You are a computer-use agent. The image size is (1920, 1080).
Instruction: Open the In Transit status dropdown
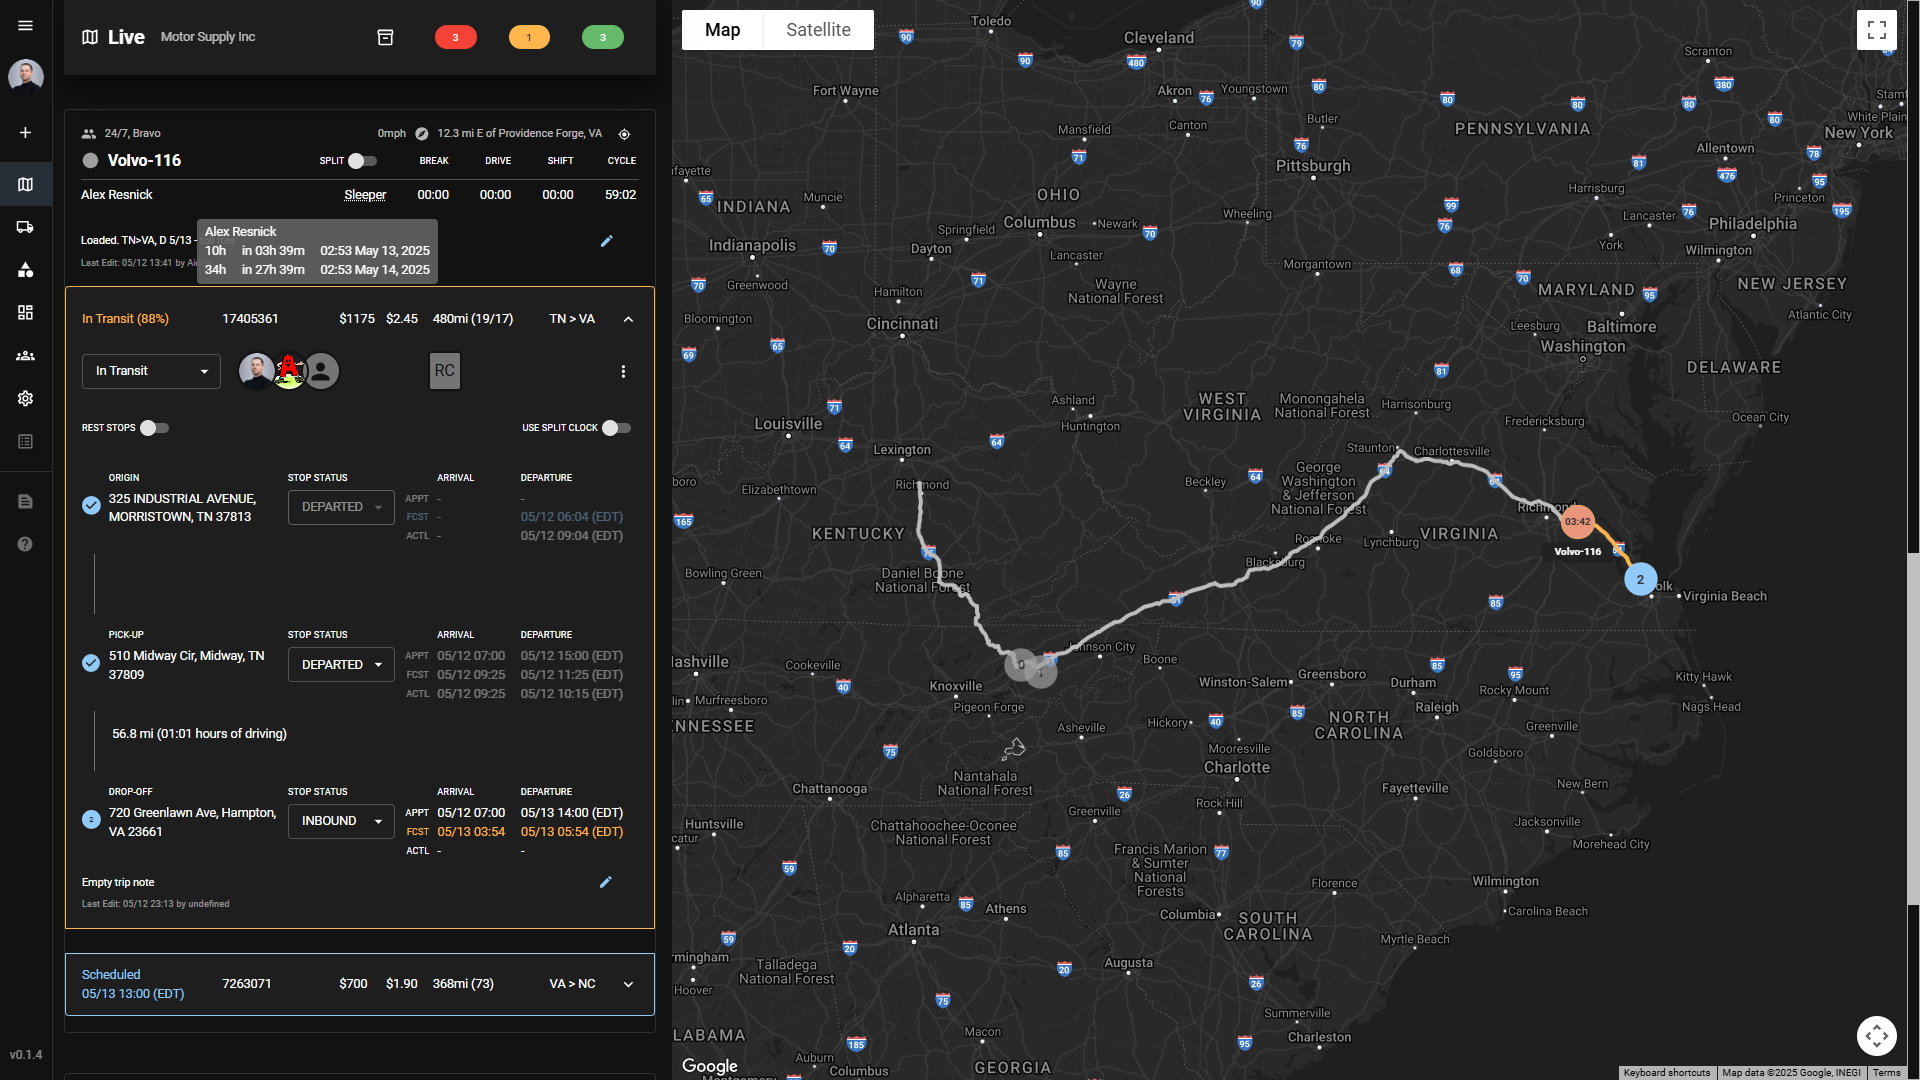tap(151, 371)
